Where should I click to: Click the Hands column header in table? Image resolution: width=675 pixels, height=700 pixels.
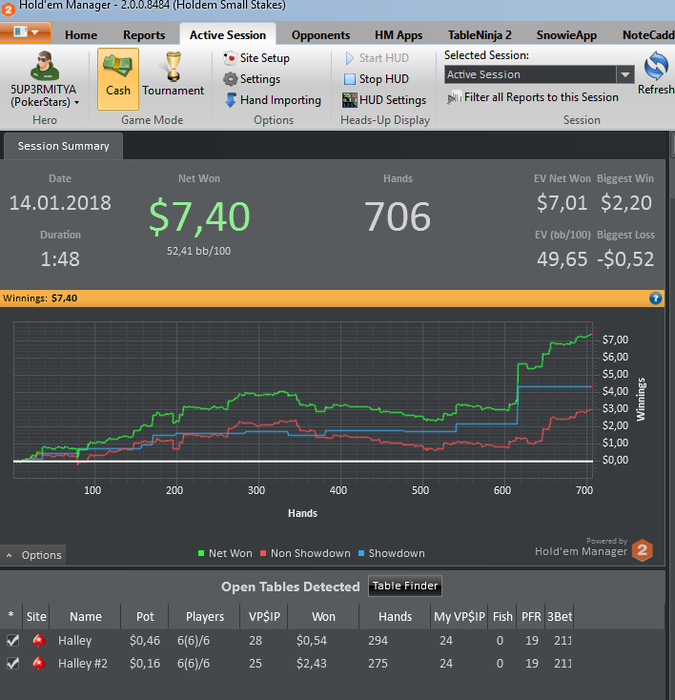(395, 617)
